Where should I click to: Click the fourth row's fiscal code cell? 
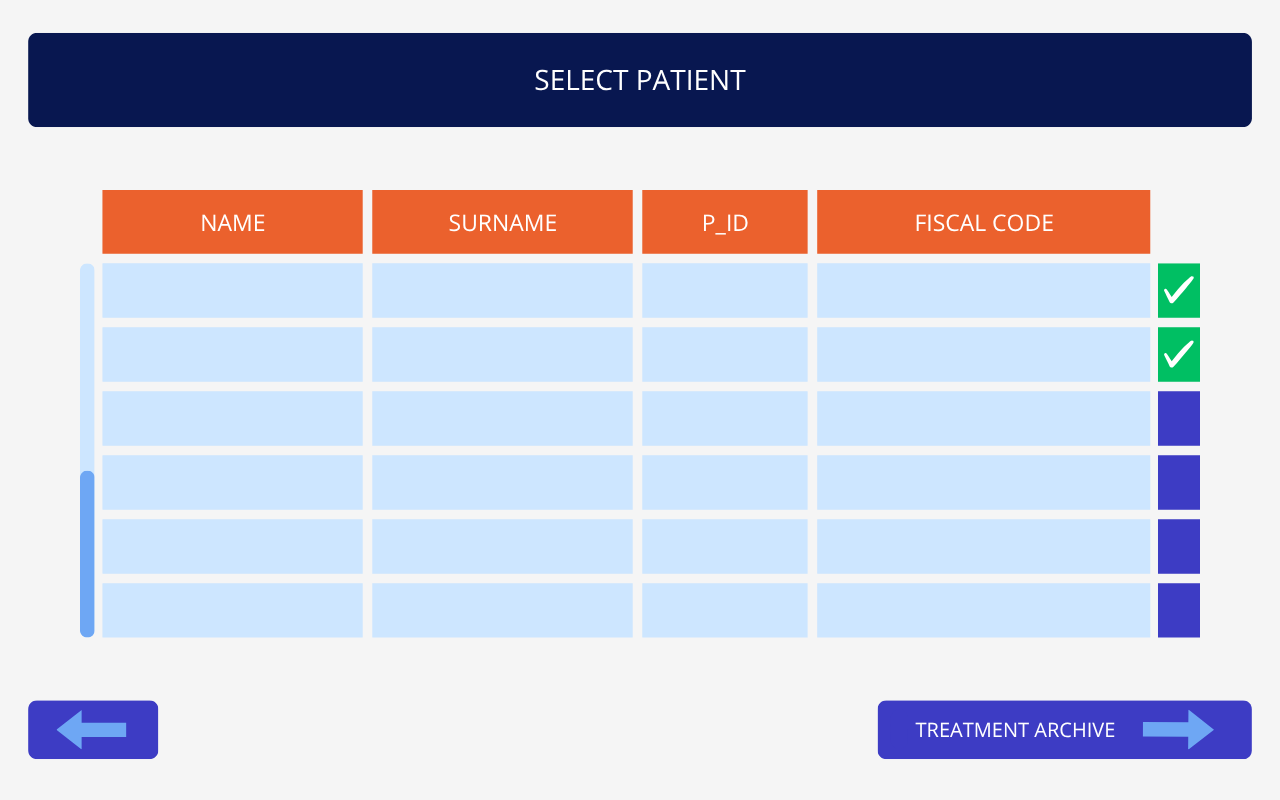984,483
